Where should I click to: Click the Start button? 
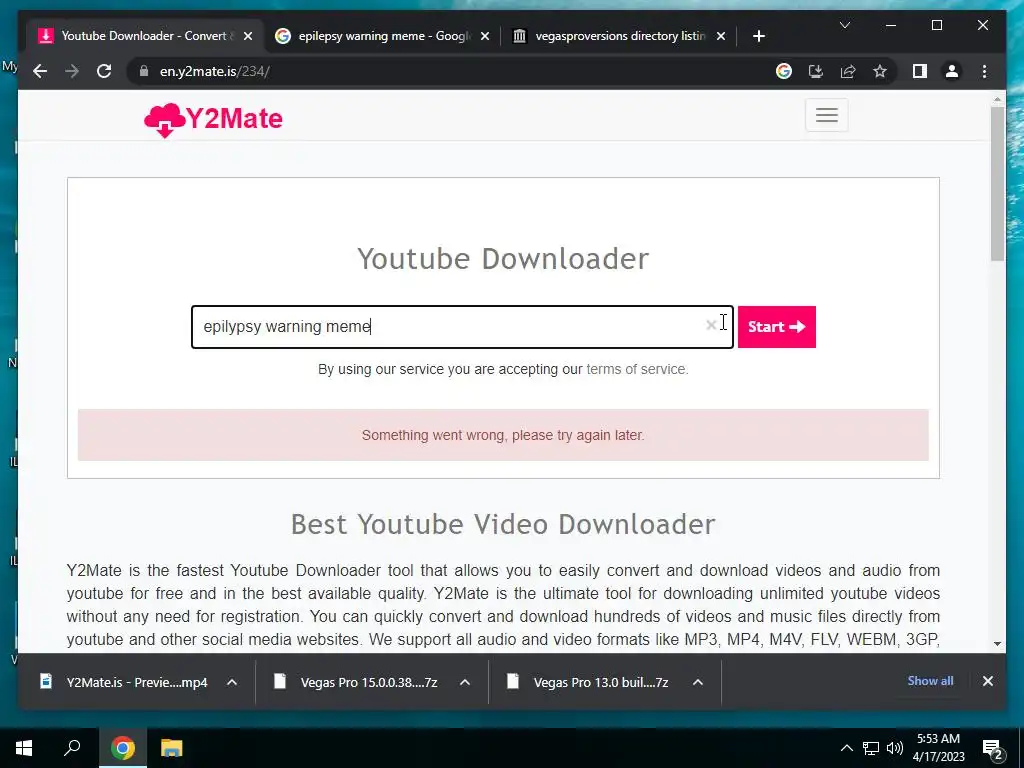(776, 327)
